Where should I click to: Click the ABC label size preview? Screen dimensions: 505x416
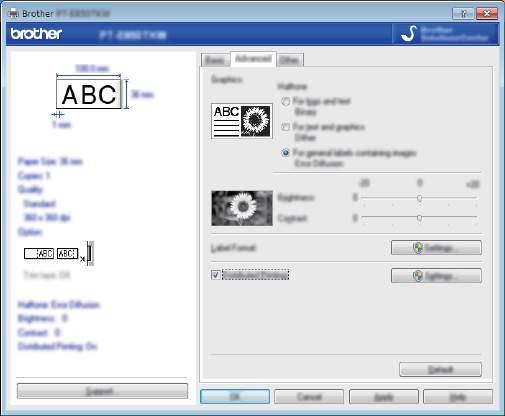pos(89,94)
